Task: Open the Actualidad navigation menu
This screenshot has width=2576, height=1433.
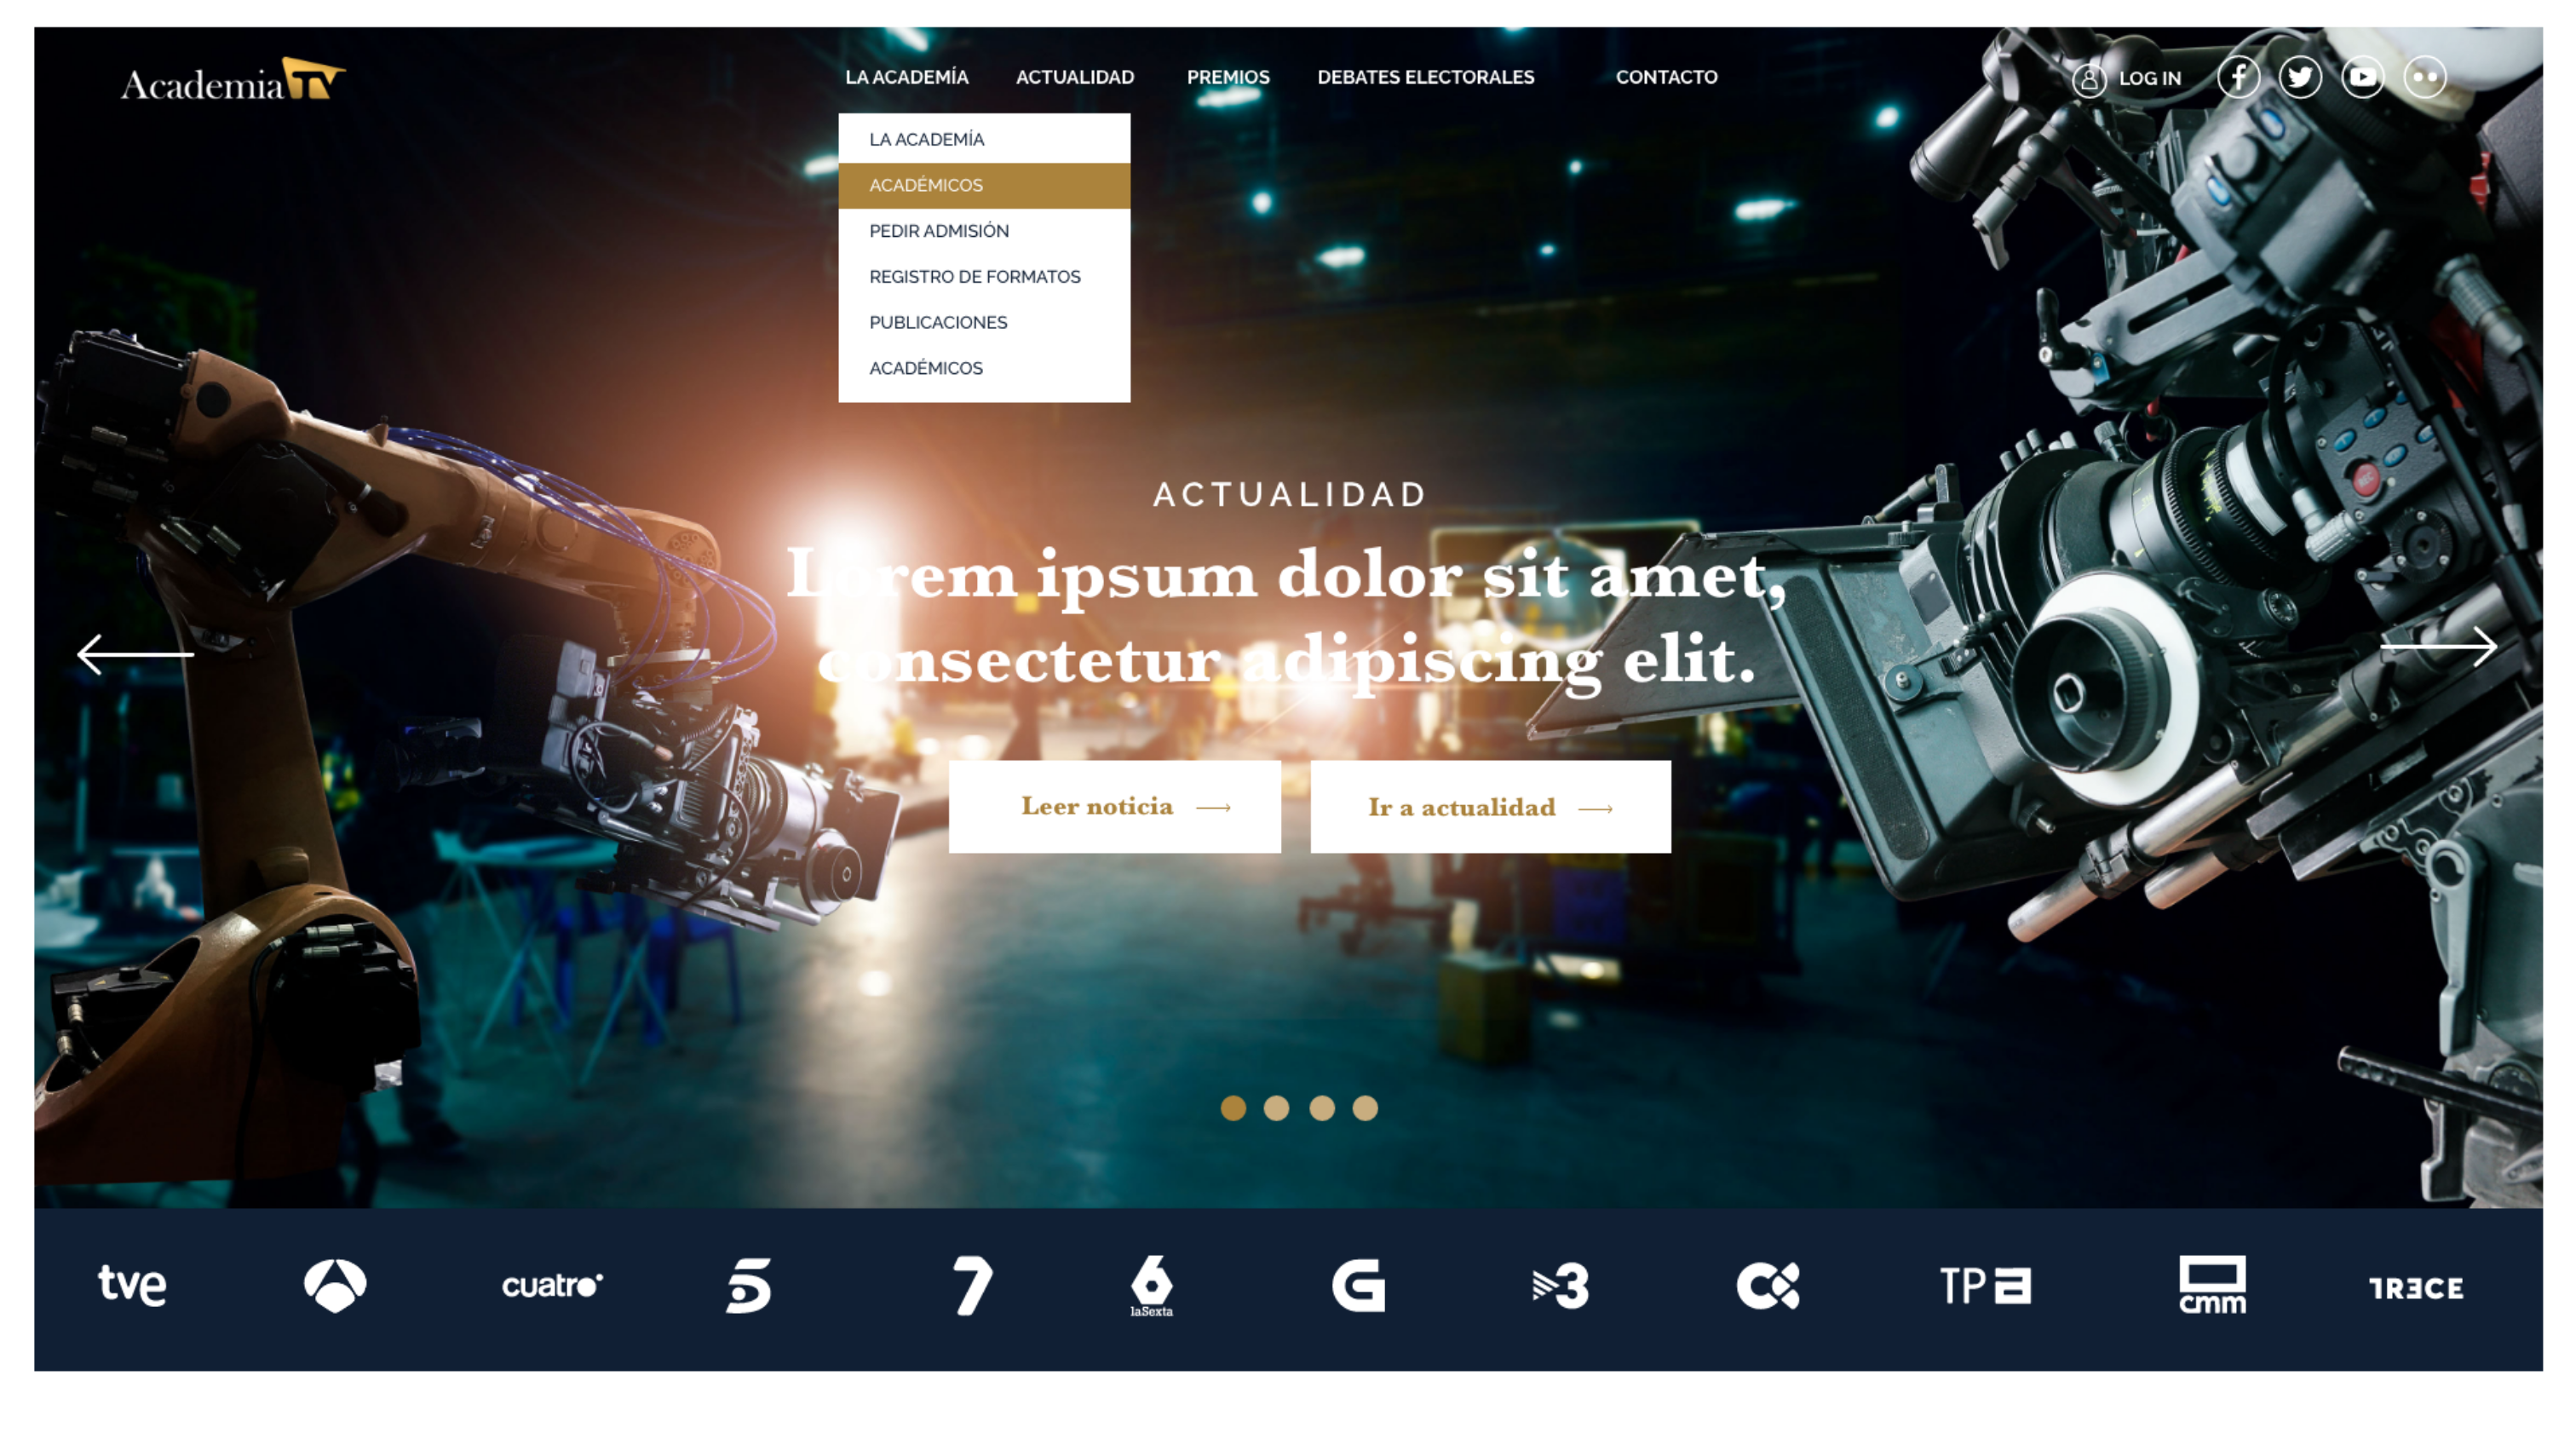Action: (x=1075, y=78)
